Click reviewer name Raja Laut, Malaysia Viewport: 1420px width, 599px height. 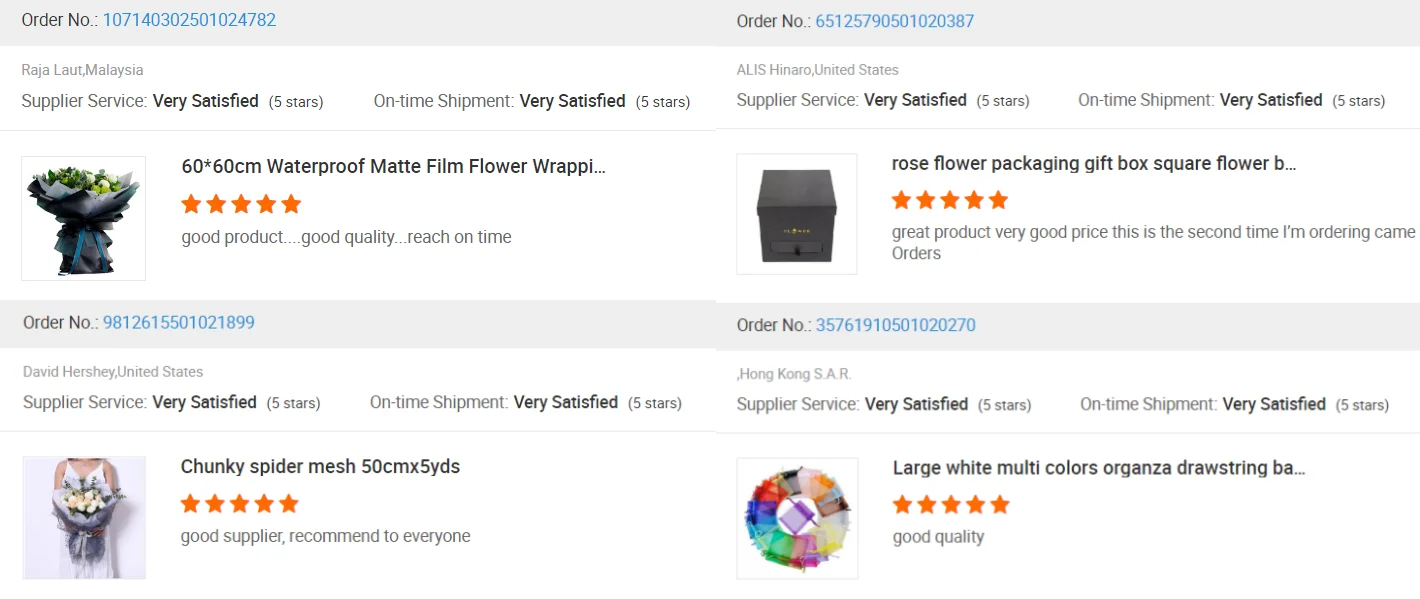pyautogui.click(x=82, y=70)
